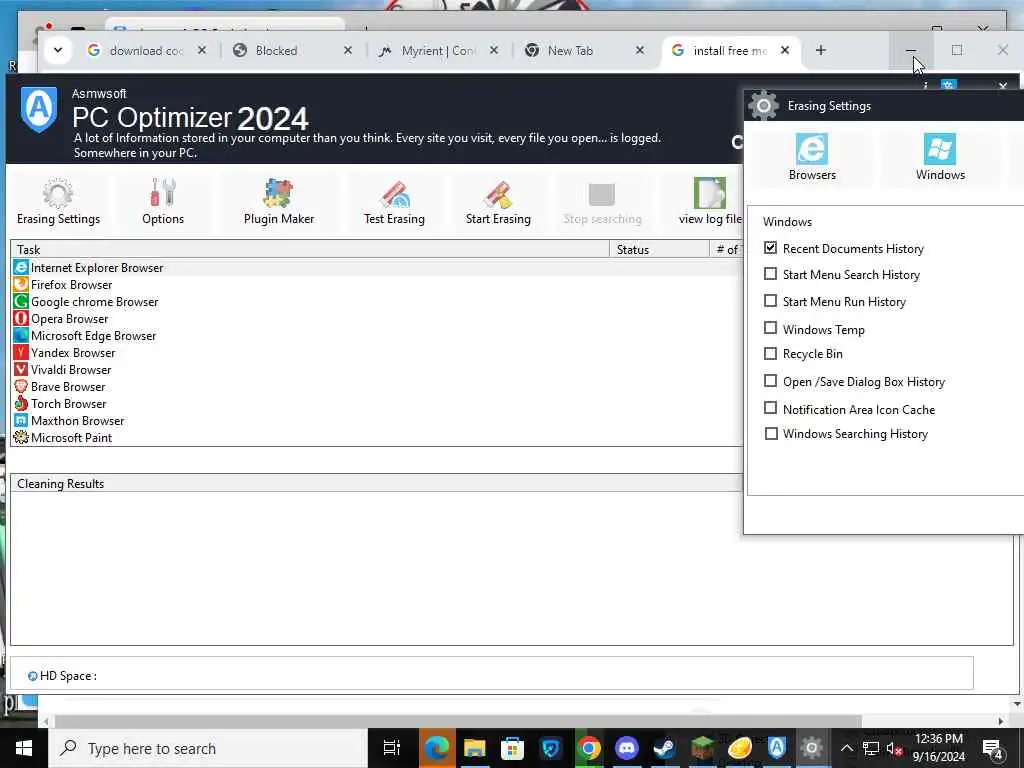
Task: Switch to the Blocked Chrome tab
Action: coord(294,50)
